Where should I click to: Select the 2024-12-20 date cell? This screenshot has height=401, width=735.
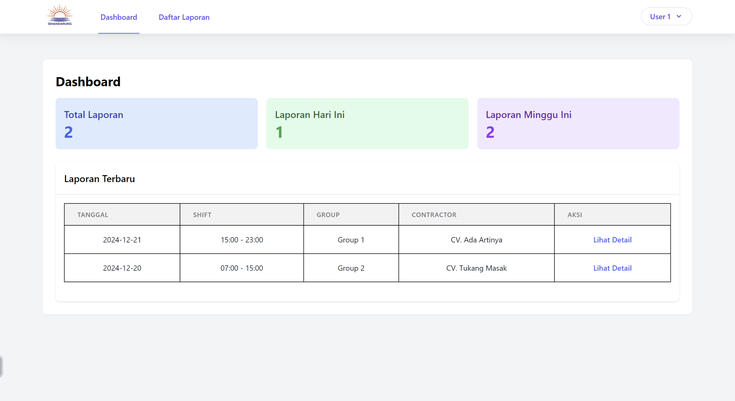click(x=122, y=268)
